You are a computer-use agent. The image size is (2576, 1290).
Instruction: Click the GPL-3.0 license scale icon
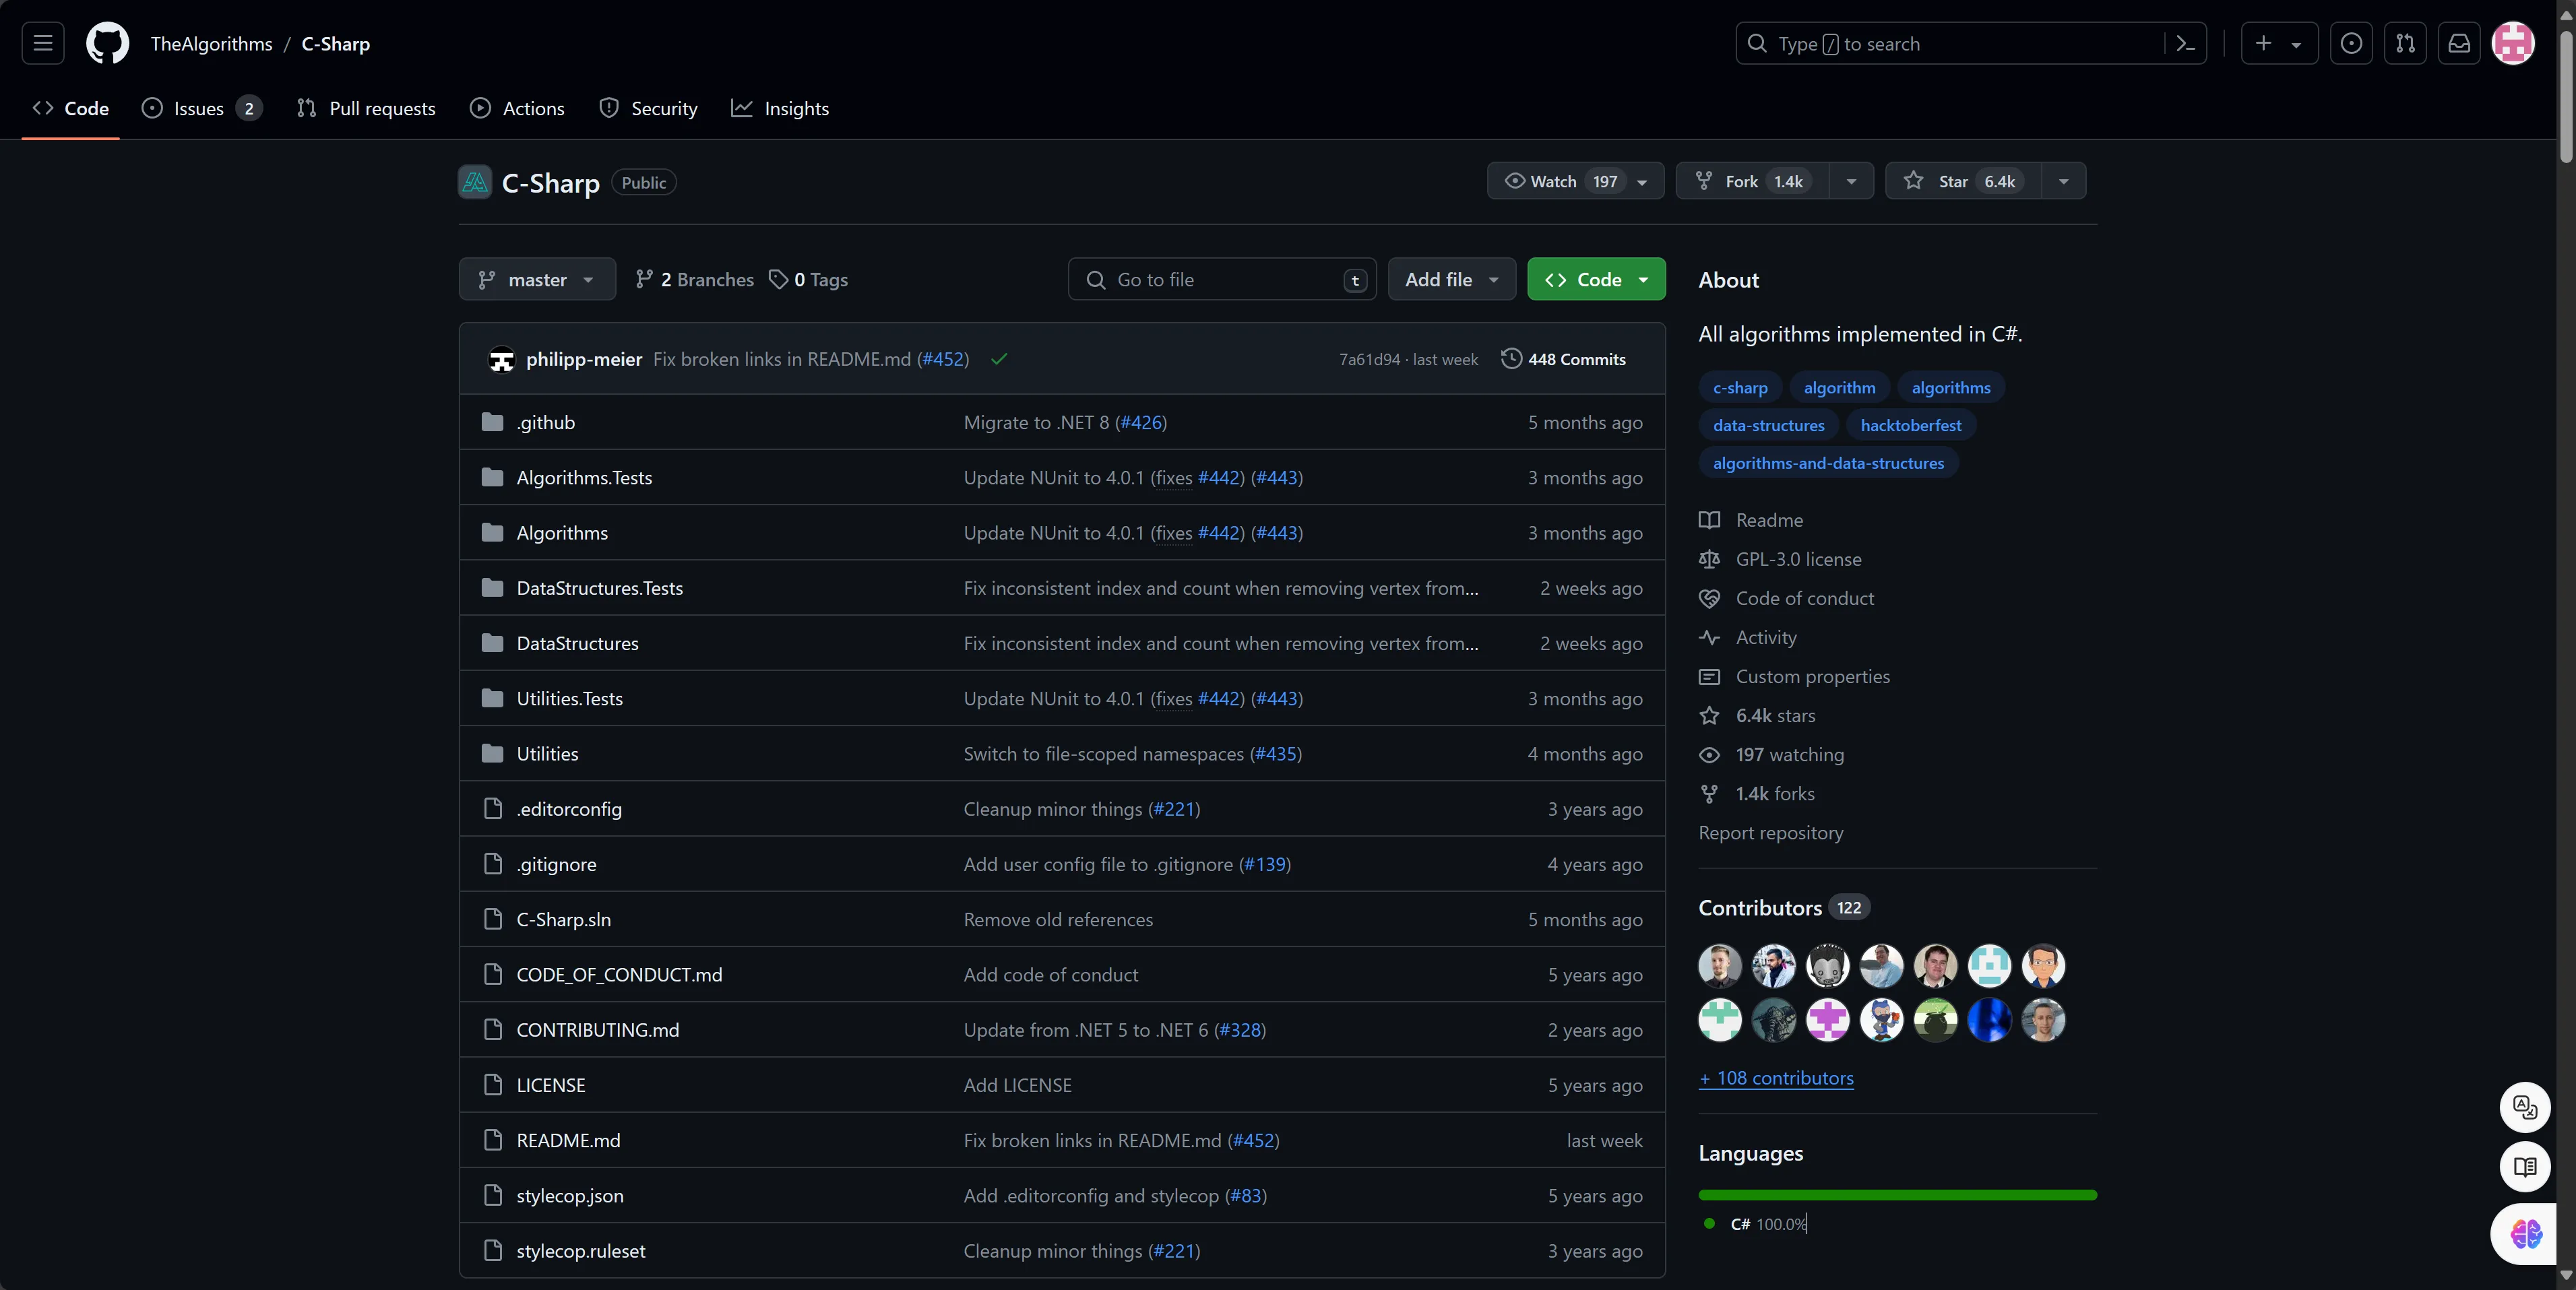tap(1709, 559)
